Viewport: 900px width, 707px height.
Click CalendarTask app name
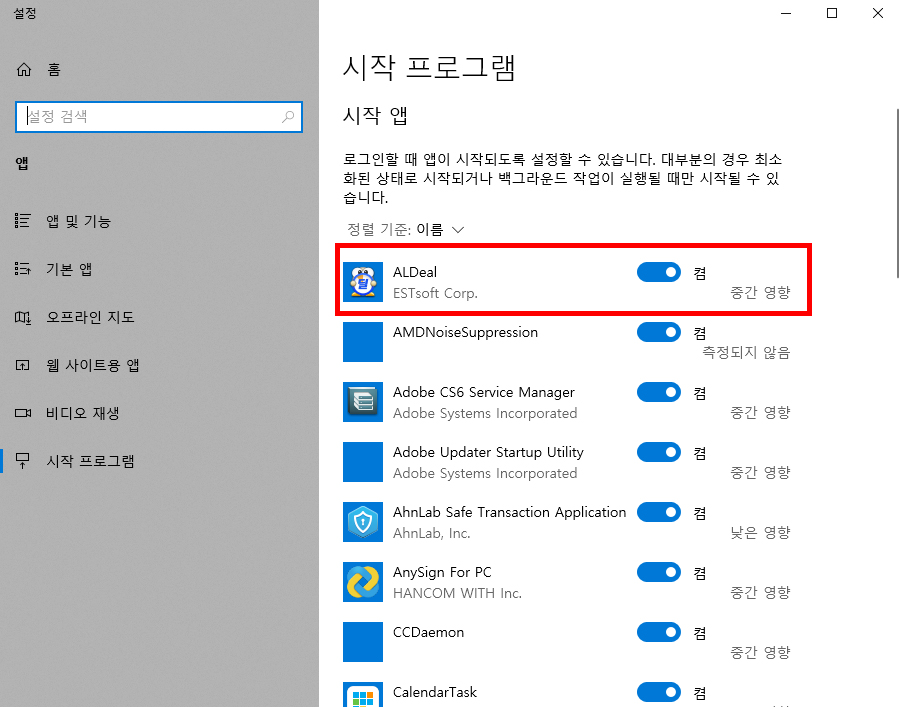435,692
